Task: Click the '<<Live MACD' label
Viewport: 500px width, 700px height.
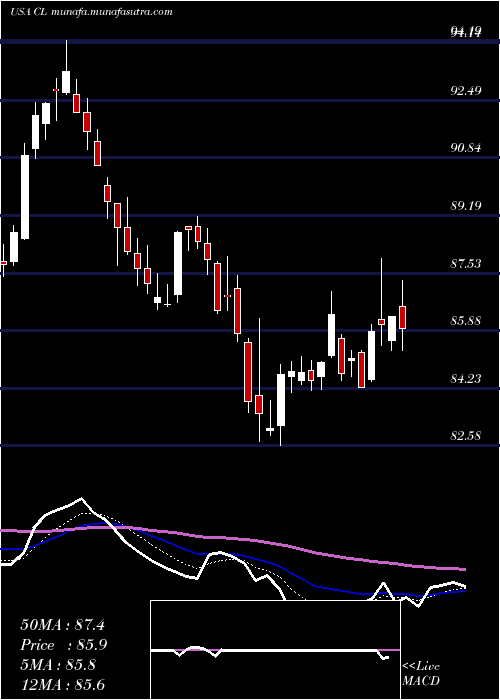Action: (x=421, y=674)
